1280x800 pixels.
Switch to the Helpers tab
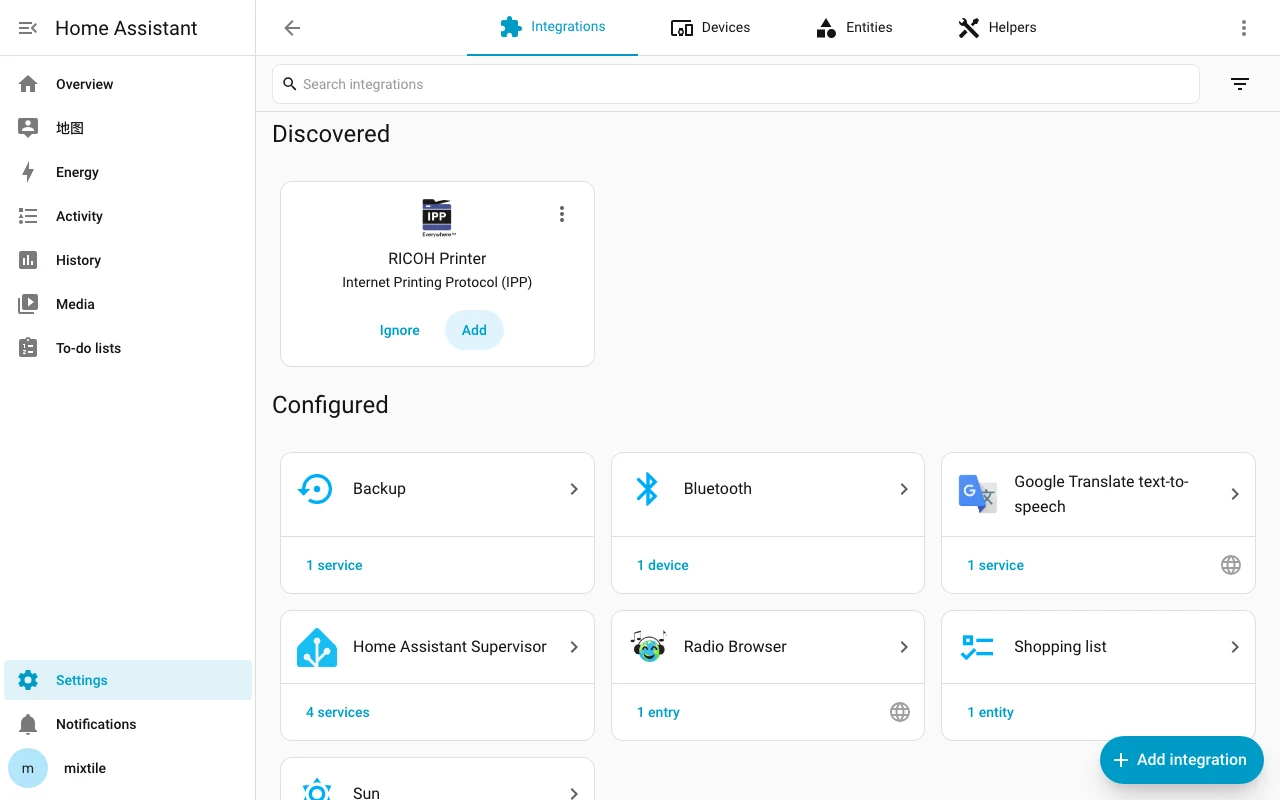tap(997, 28)
